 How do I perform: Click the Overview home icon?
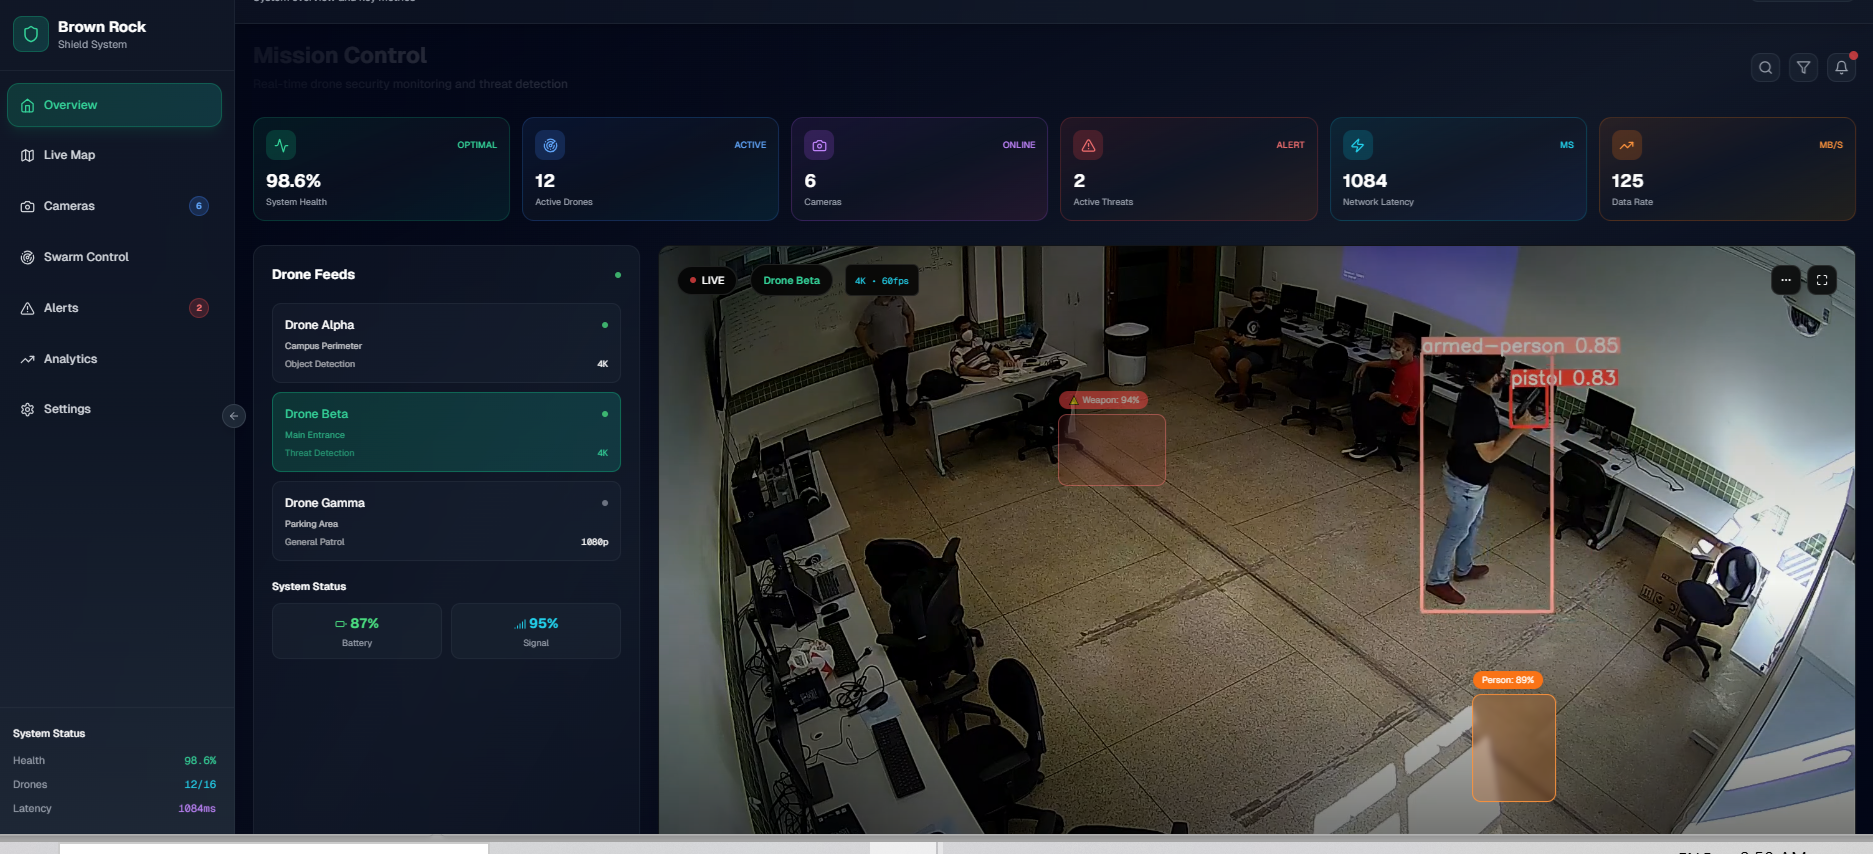click(x=28, y=105)
